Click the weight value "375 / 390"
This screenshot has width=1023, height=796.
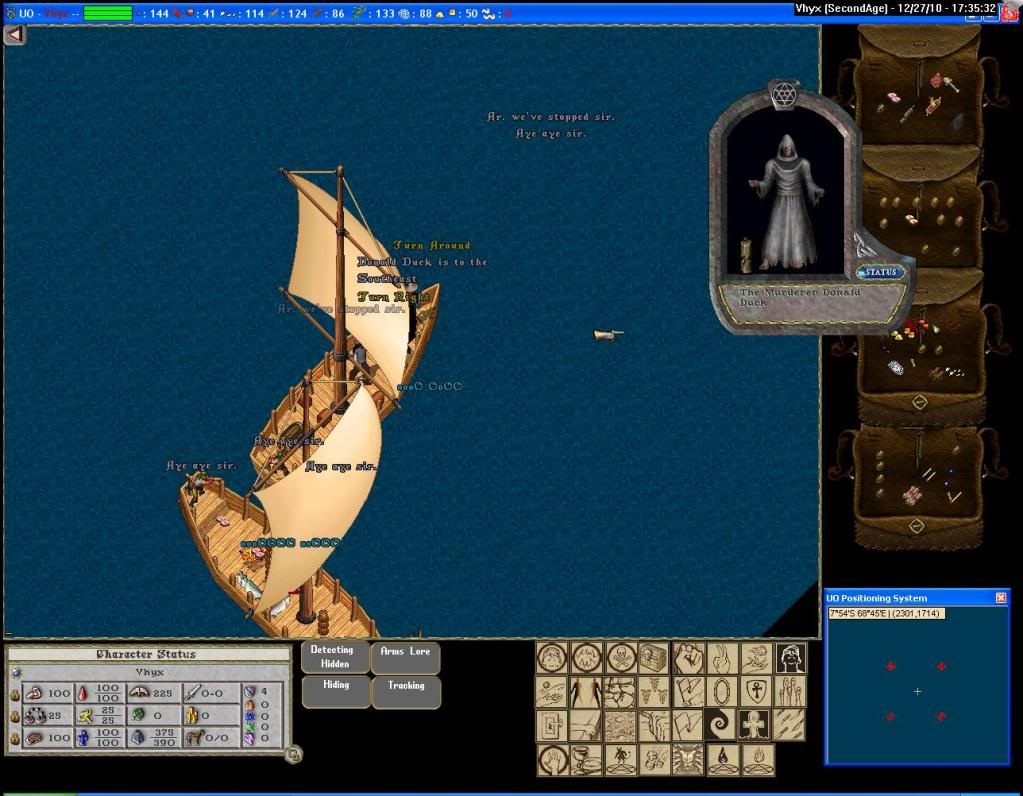[164, 738]
